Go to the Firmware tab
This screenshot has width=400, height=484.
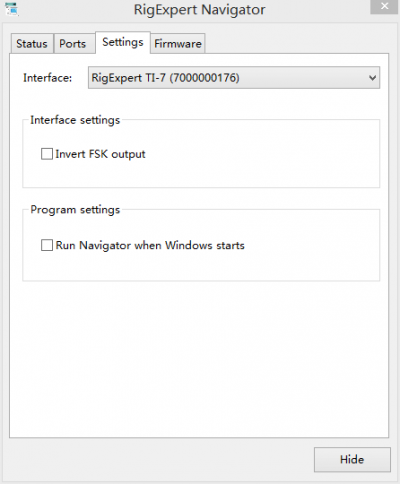tap(178, 43)
